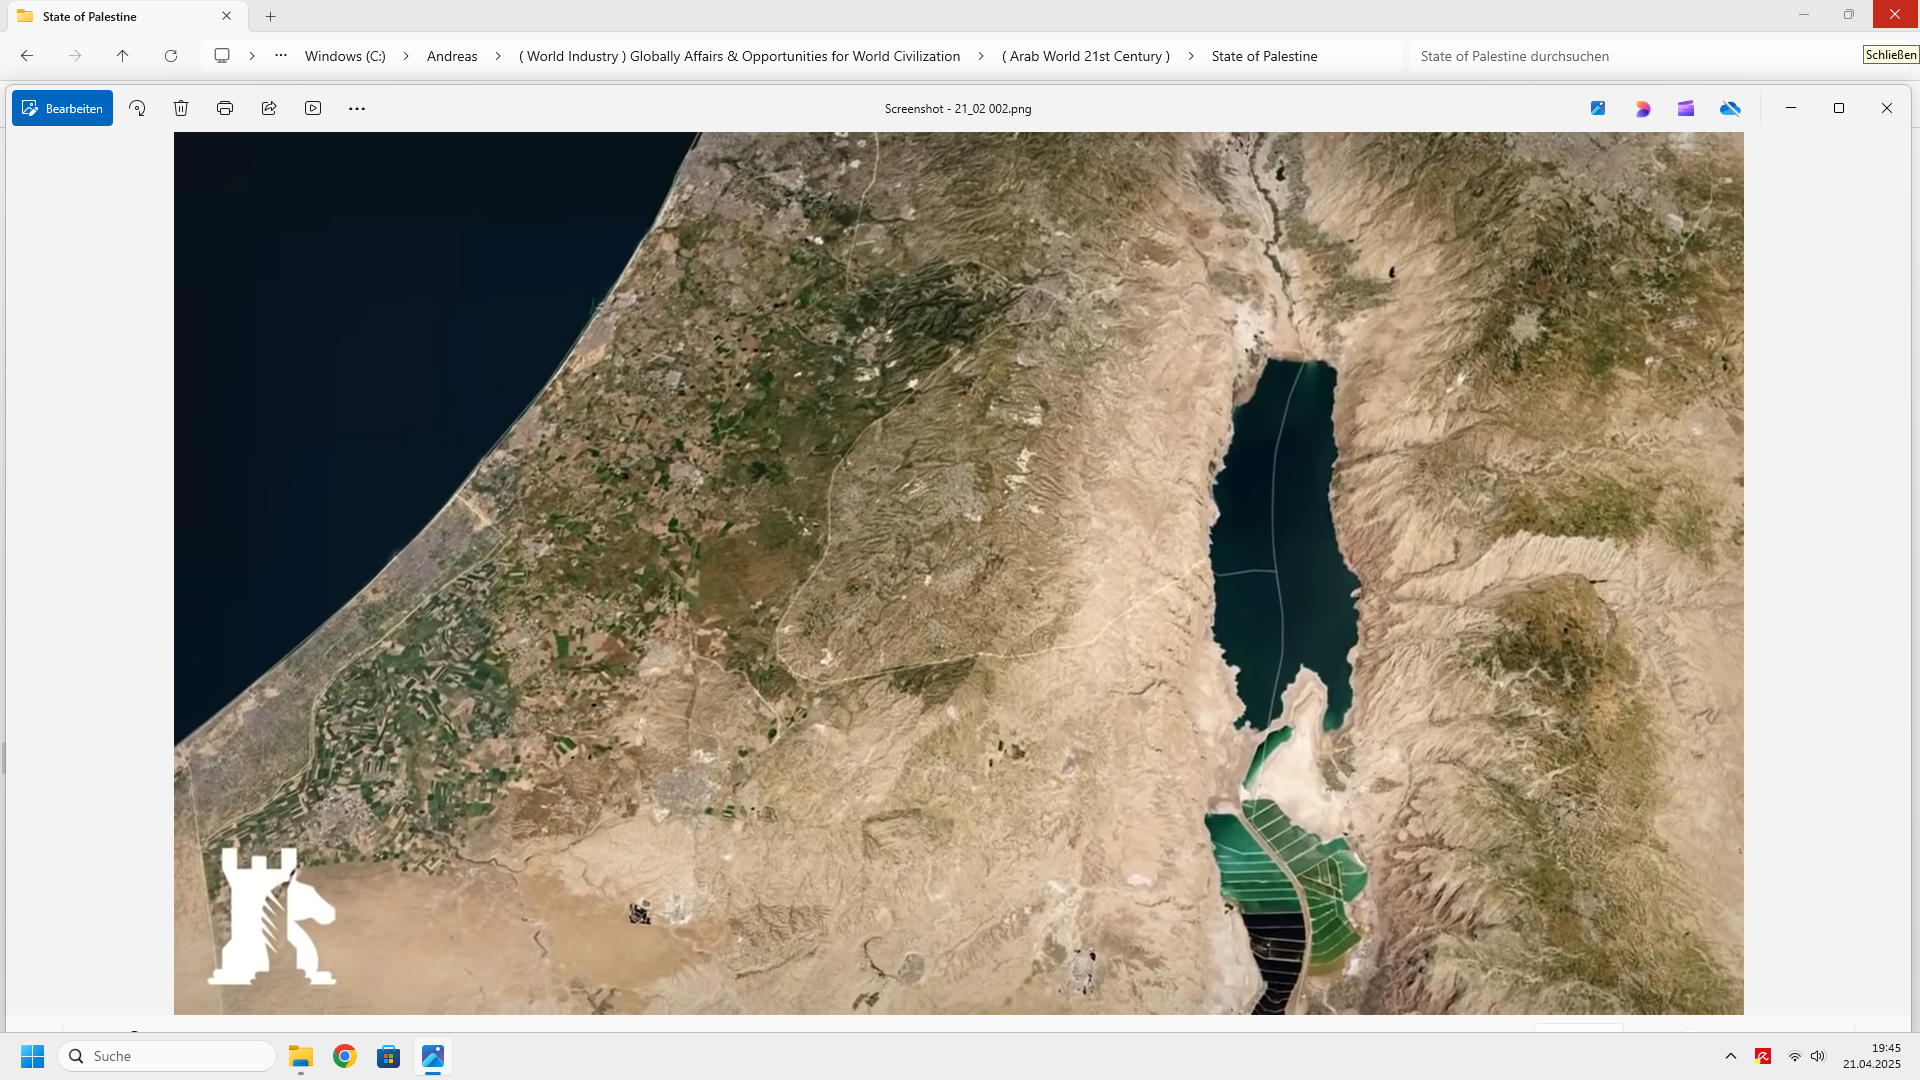The height and width of the screenshot is (1080, 1920).
Task: Expand chevron after Windows (C:)
Action: [x=406, y=56]
